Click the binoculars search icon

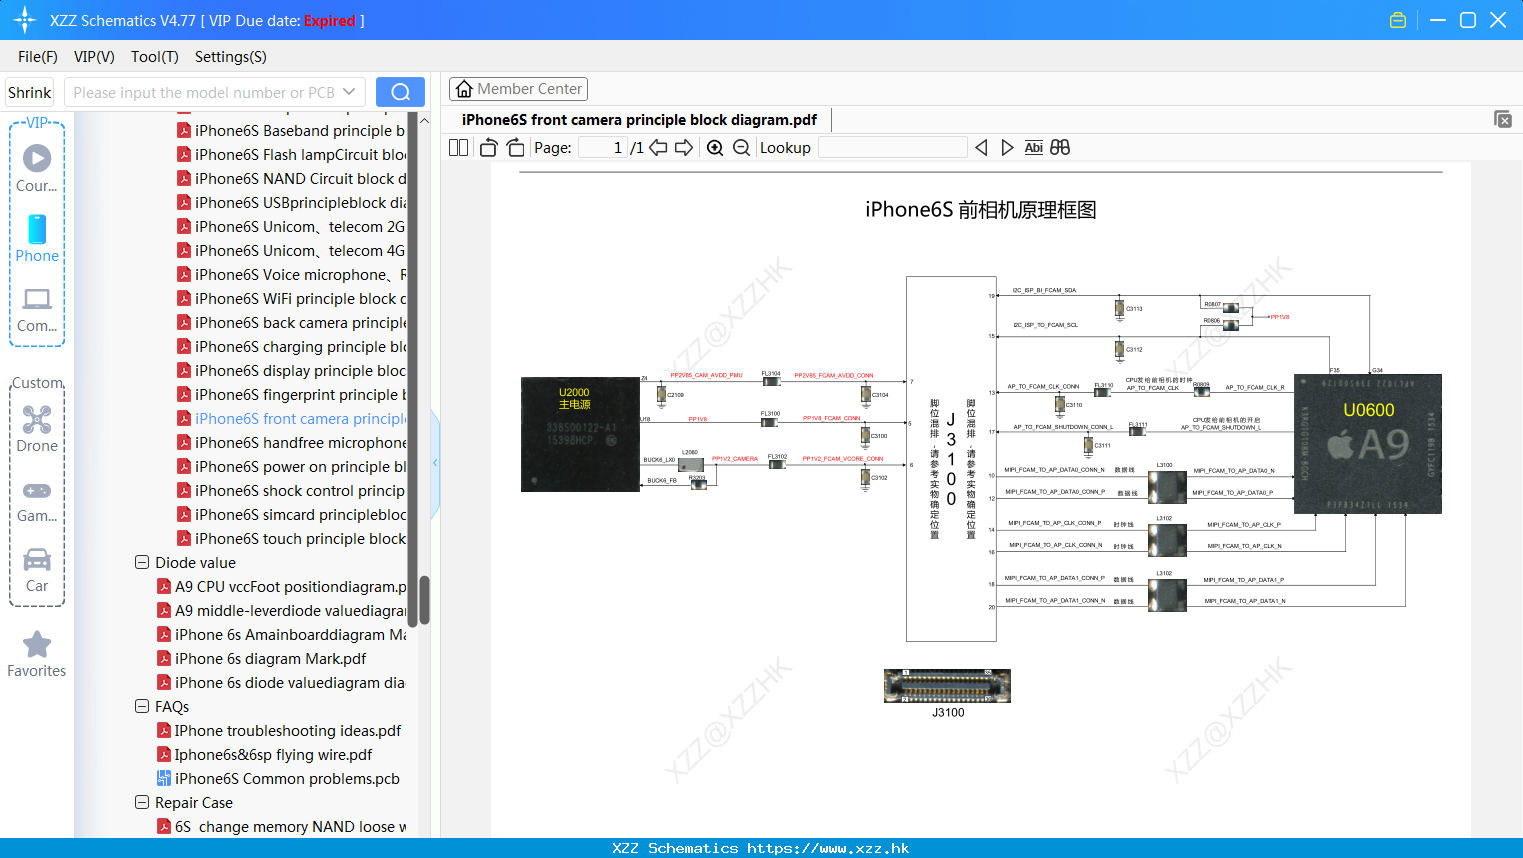(1060, 148)
